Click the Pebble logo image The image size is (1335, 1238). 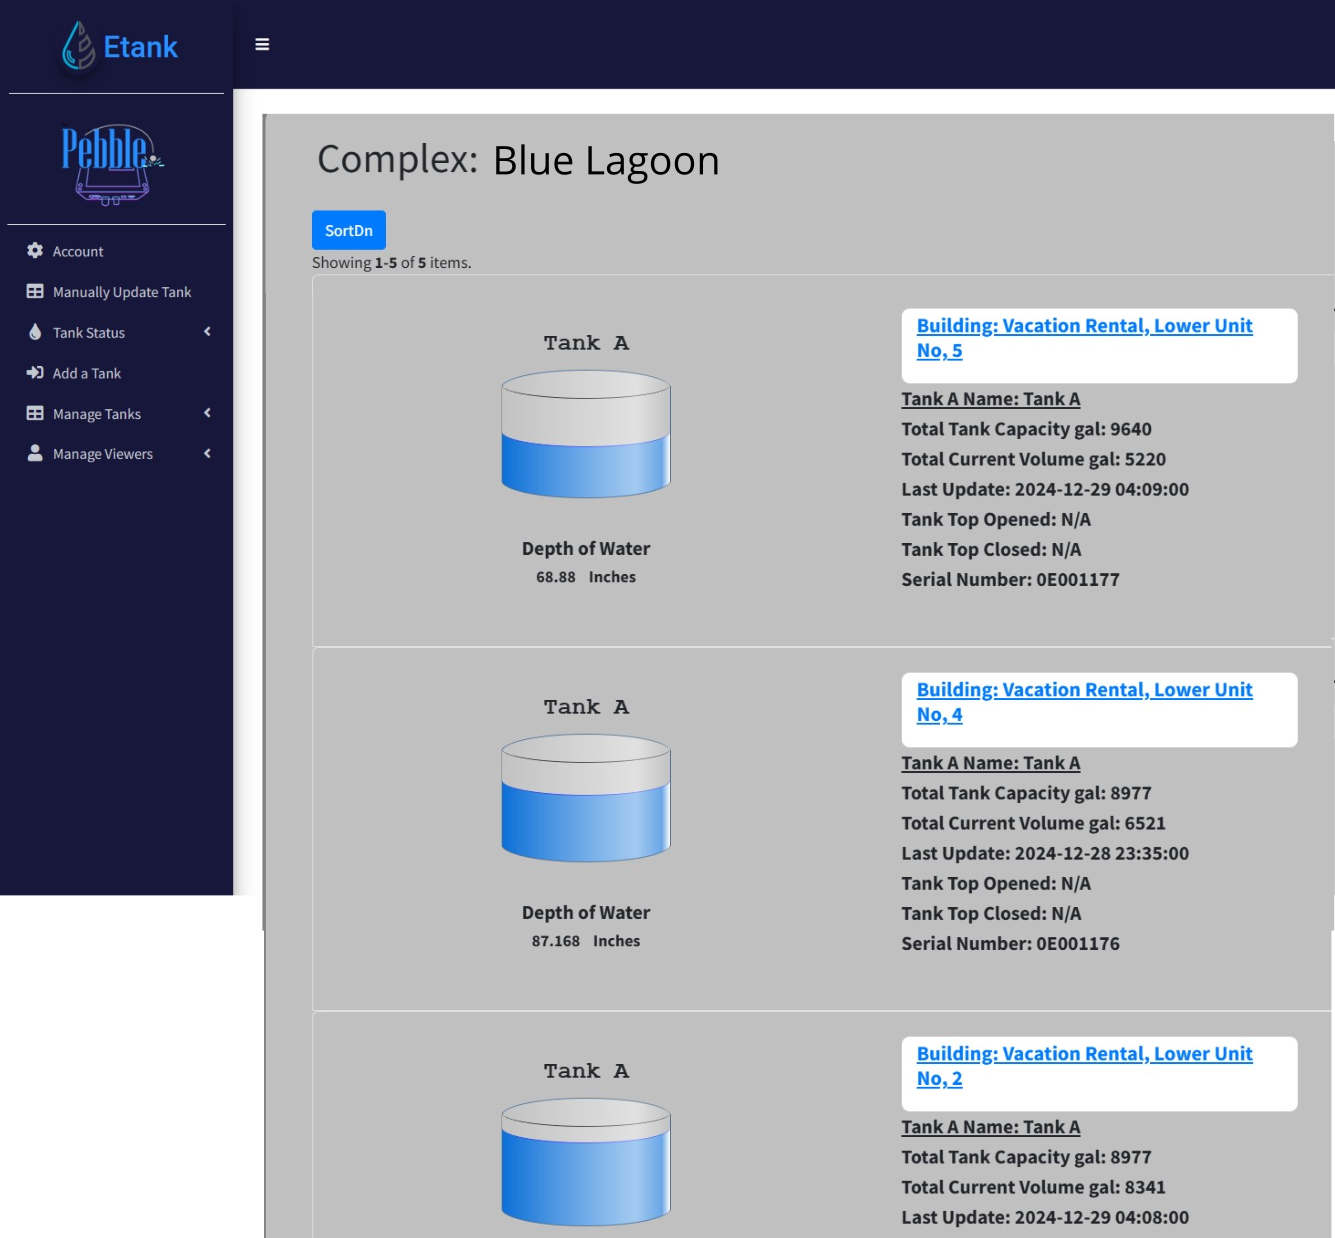click(x=113, y=165)
